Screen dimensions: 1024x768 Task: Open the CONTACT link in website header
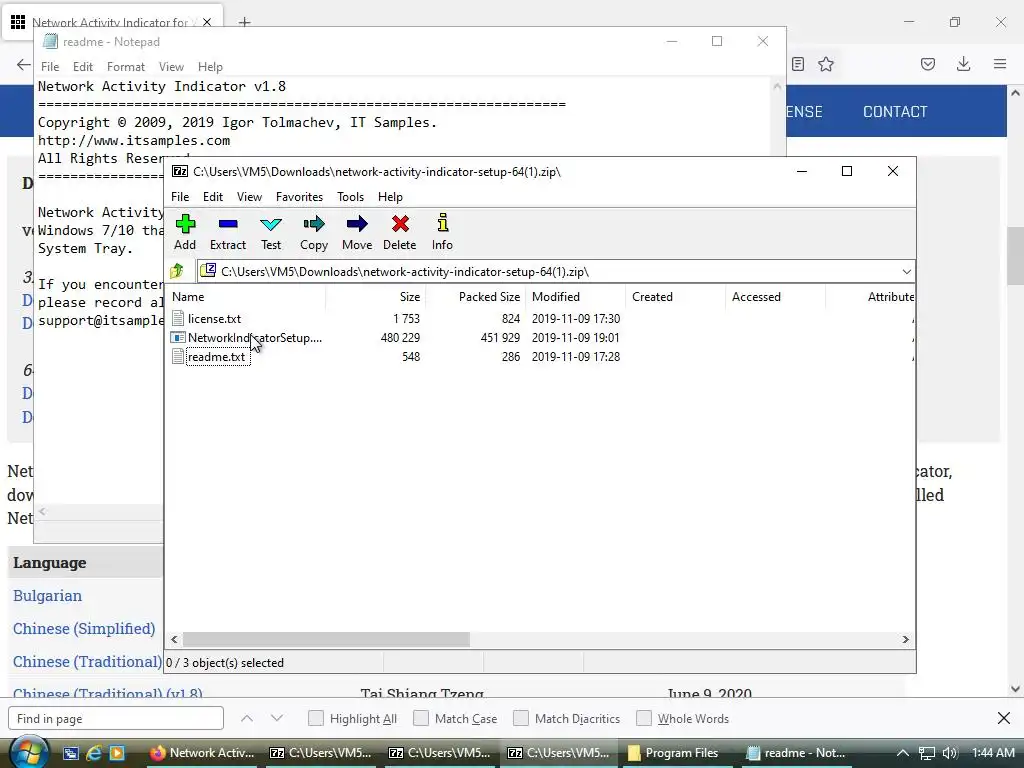(x=895, y=112)
